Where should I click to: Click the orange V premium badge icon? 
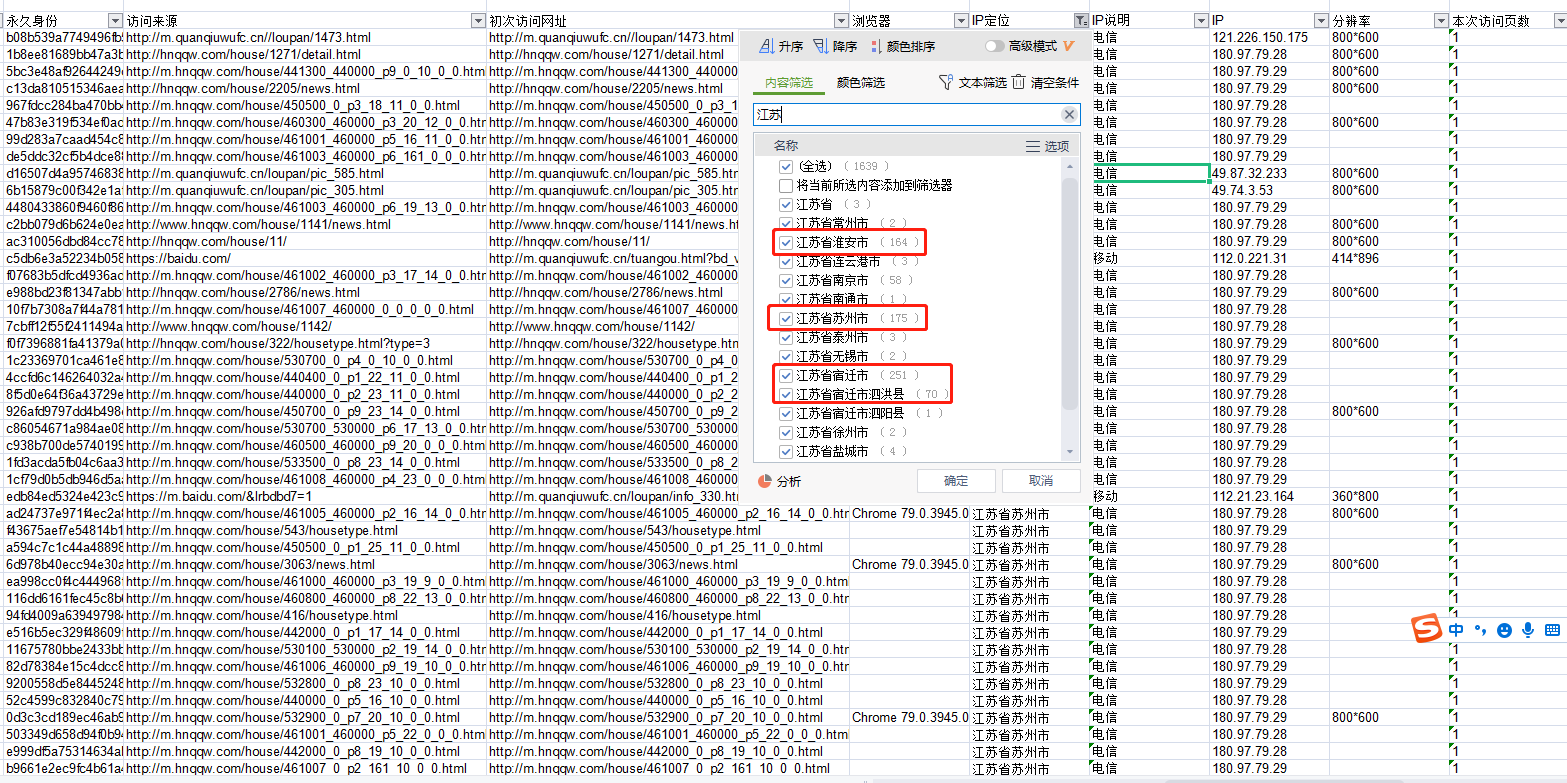tap(1069, 46)
